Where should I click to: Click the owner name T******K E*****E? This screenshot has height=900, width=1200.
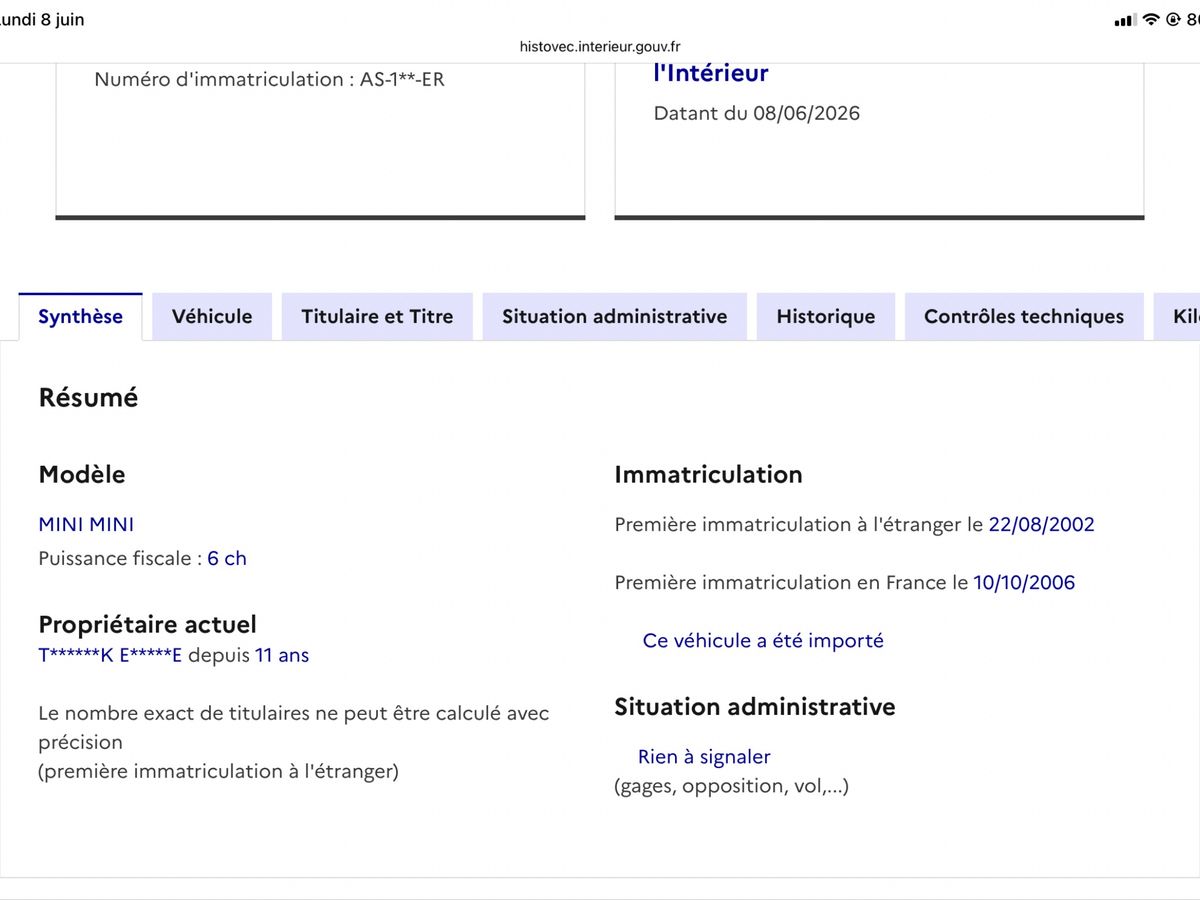click(x=110, y=656)
